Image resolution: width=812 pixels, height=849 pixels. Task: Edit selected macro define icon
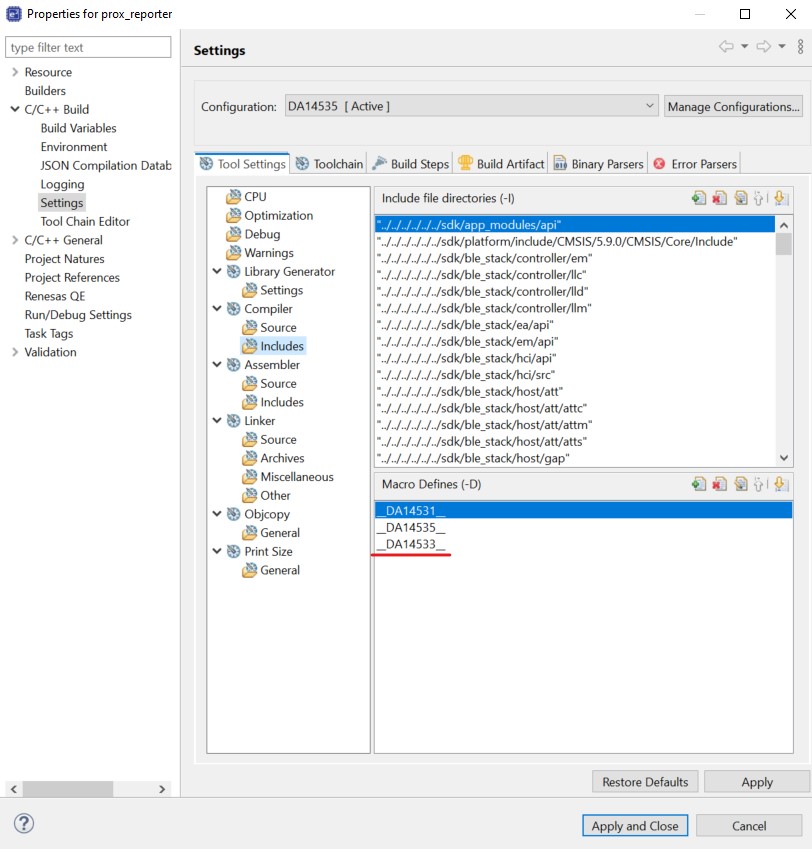coord(741,484)
